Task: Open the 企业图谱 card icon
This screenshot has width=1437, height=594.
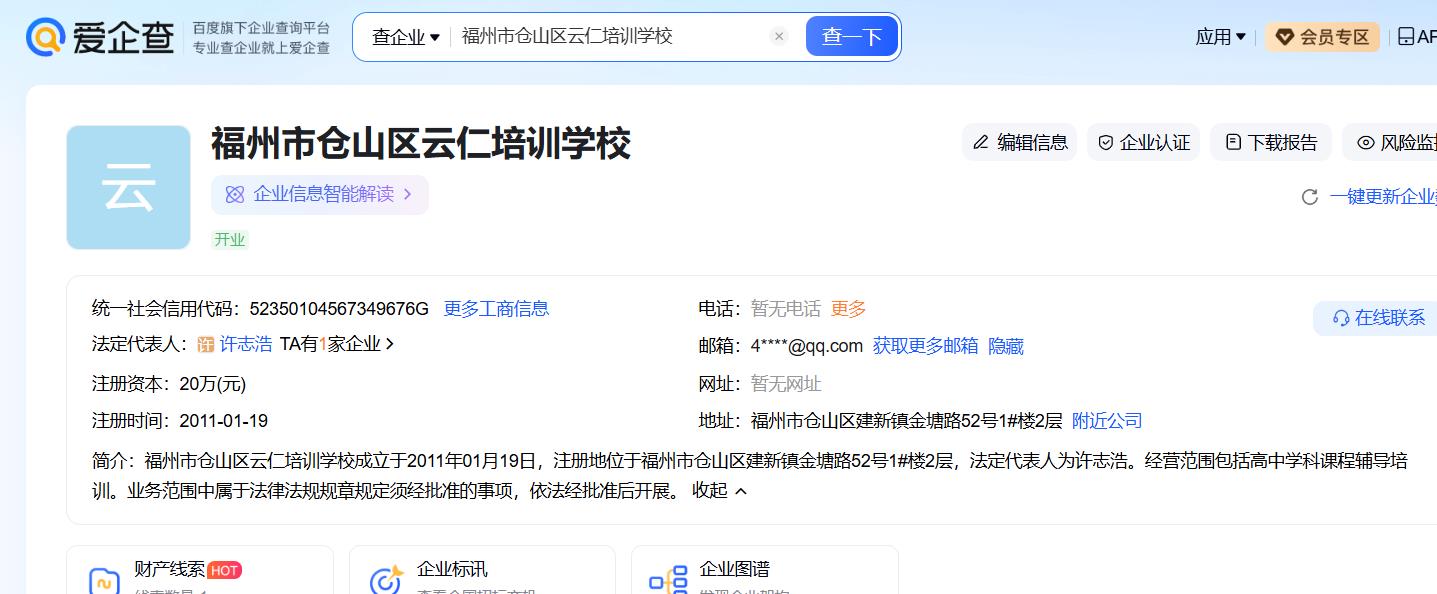Action: [x=668, y=580]
